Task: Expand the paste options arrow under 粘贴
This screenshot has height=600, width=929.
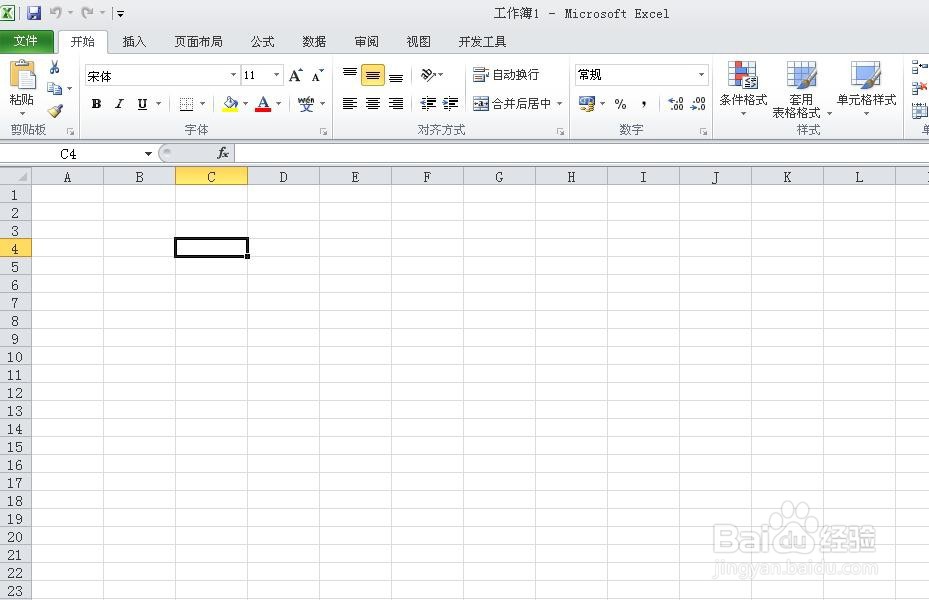Action: tap(22, 113)
